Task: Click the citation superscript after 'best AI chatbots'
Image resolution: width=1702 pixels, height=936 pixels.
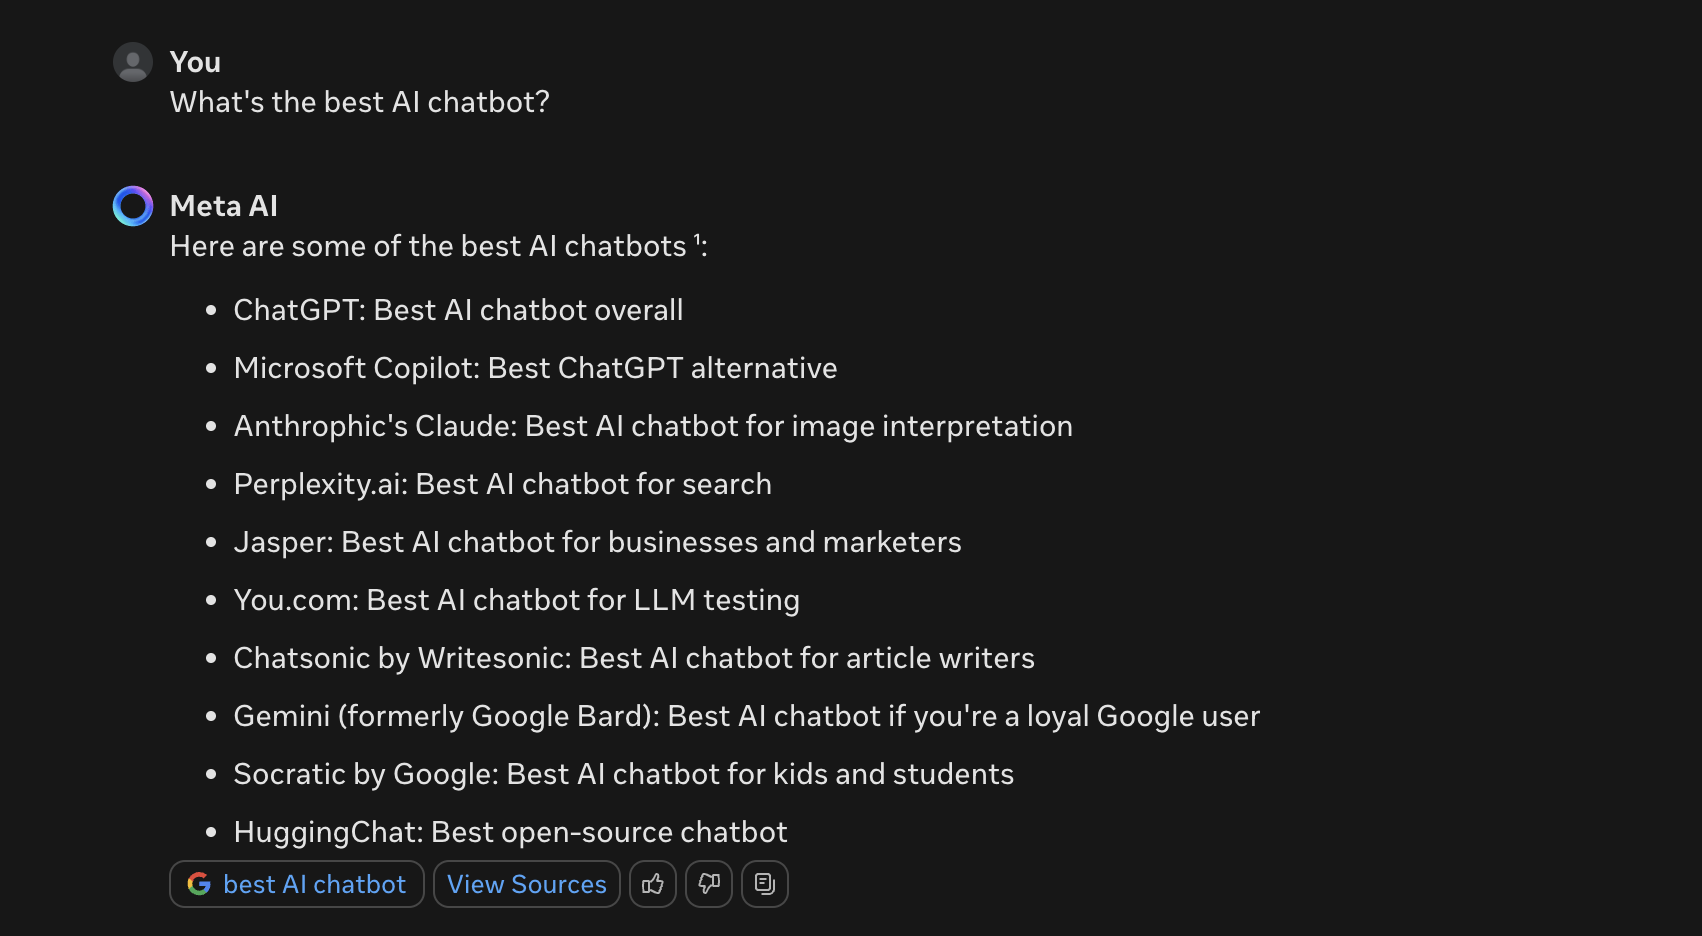Action: click(695, 240)
